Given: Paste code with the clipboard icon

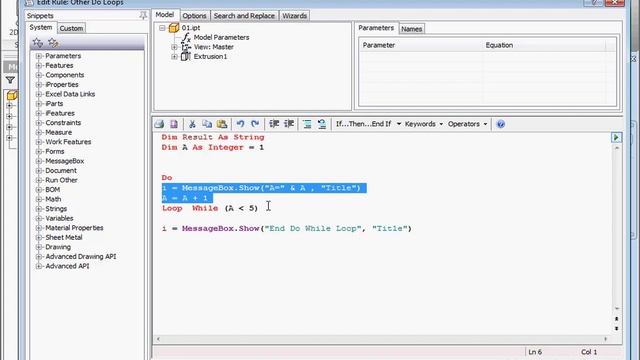Looking at the screenshot, I should coord(222,124).
